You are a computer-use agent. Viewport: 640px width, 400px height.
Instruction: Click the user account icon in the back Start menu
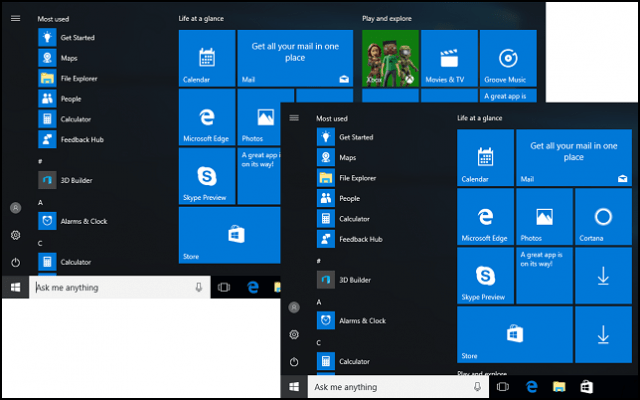16,208
